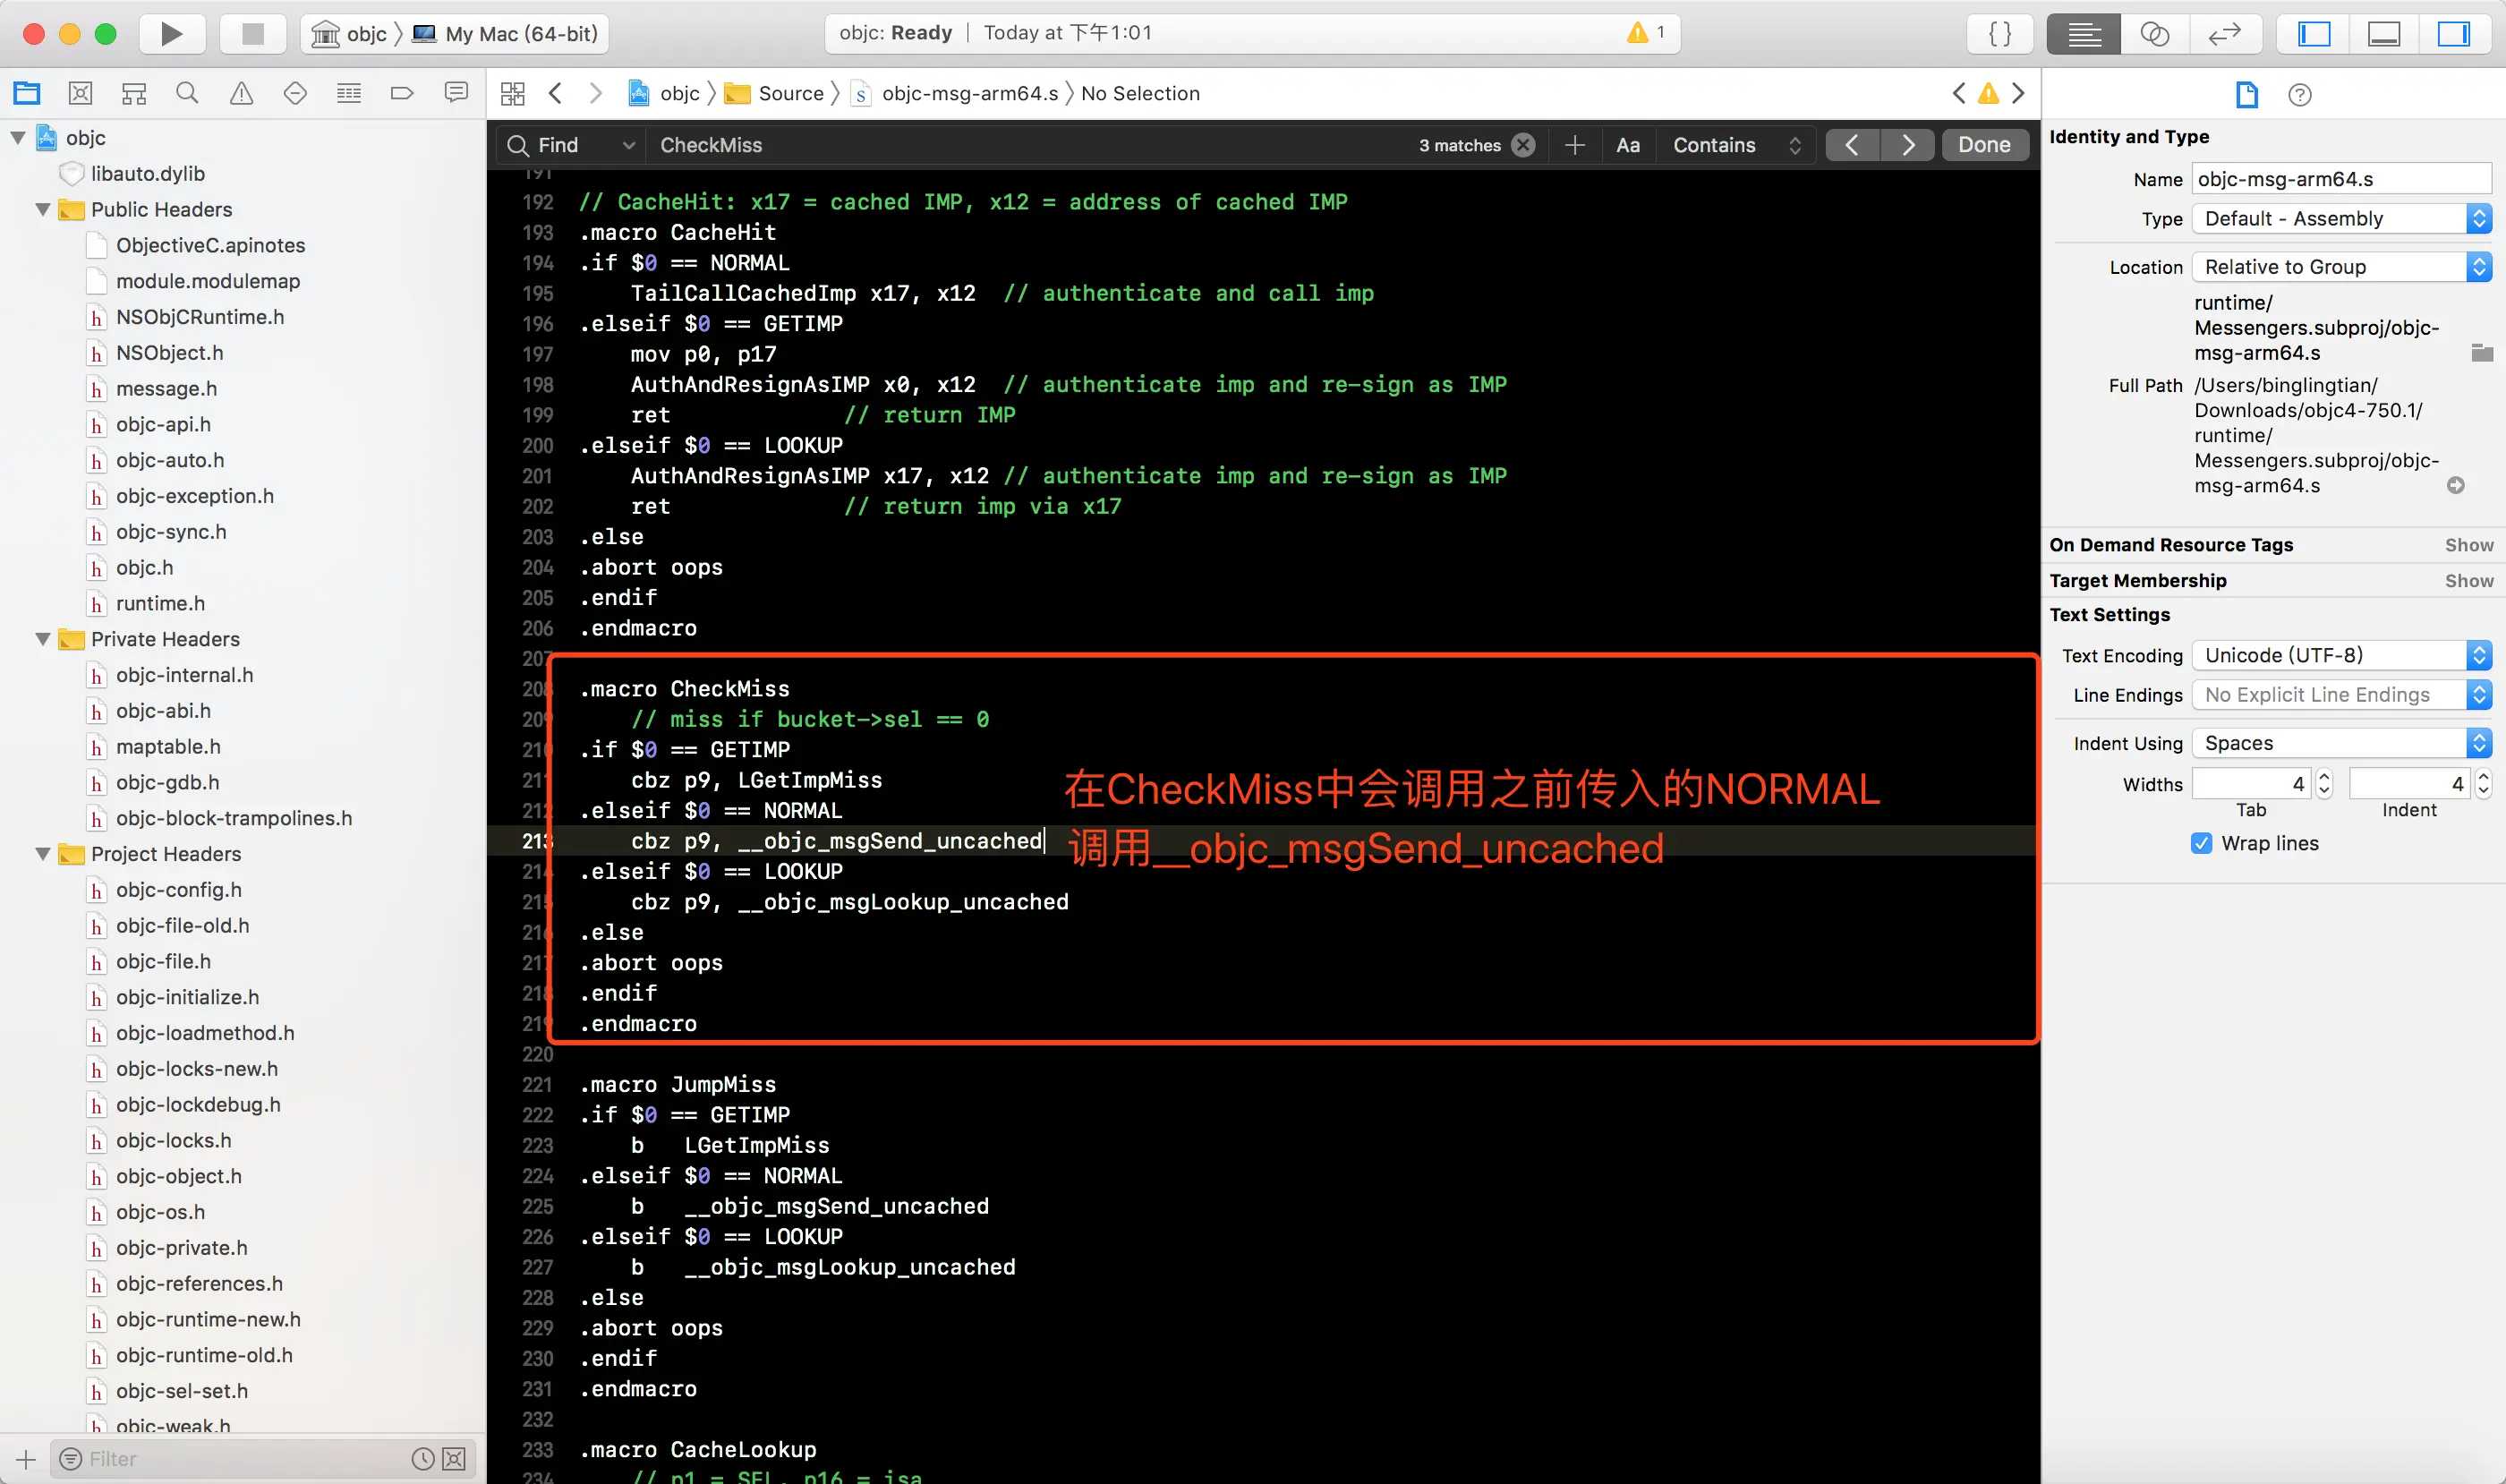Show the Breakpoint navigator icon
Image resolution: width=2506 pixels, height=1484 pixels.
pos(402,94)
